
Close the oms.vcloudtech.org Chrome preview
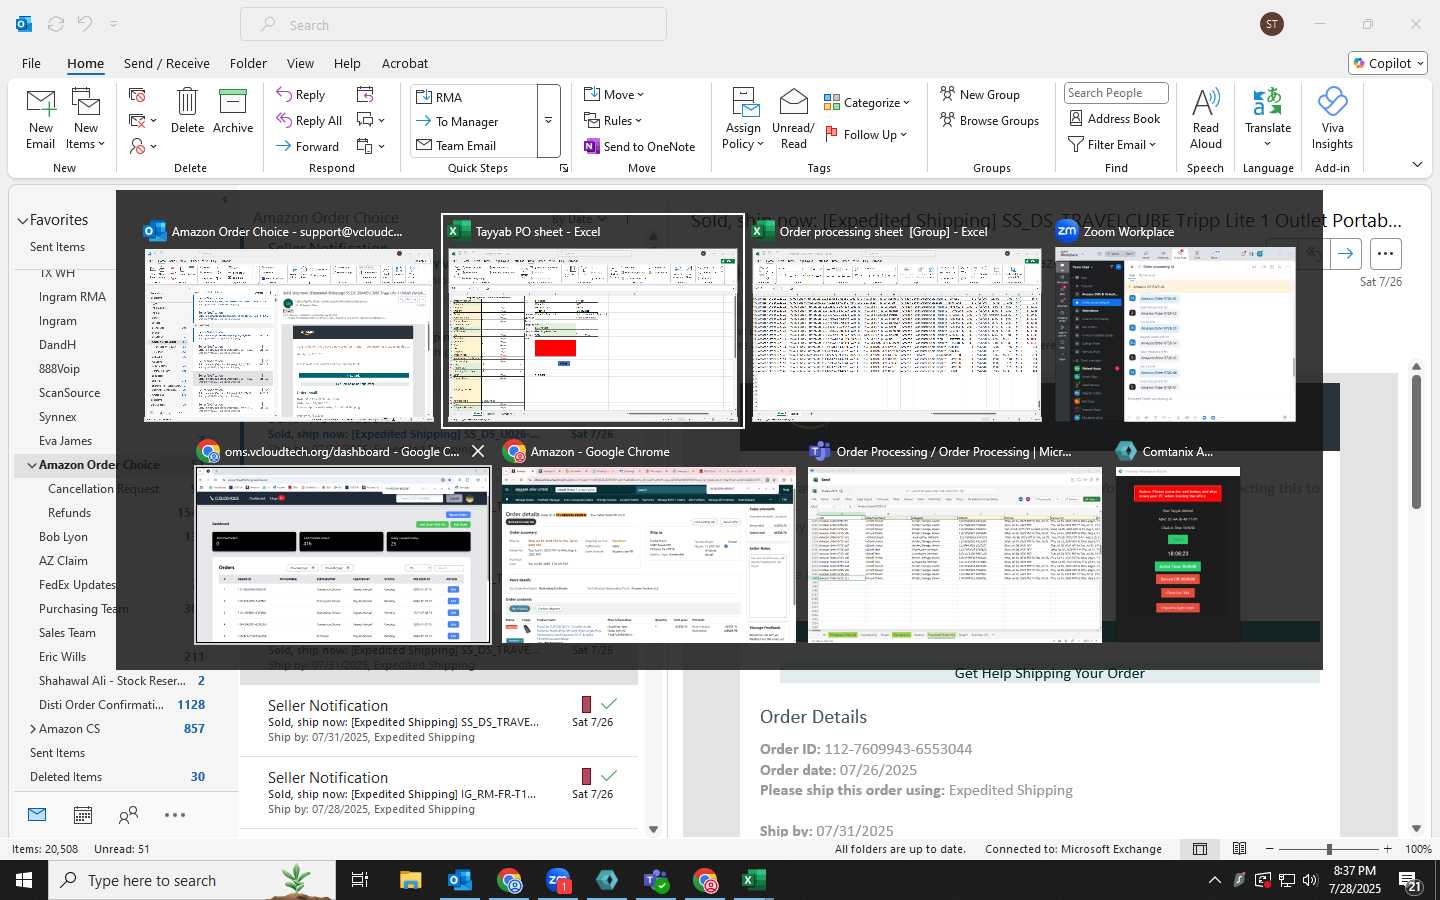pos(478,452)
